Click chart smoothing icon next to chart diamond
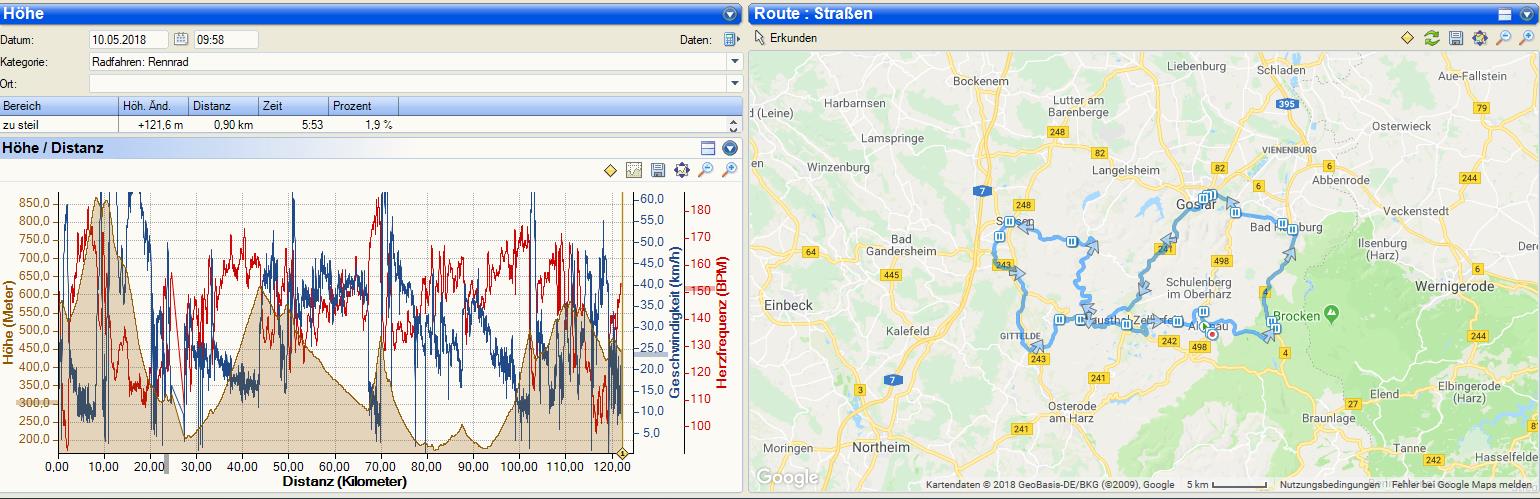The width and height of the screenshot is (1540, 499). (634, 170)
